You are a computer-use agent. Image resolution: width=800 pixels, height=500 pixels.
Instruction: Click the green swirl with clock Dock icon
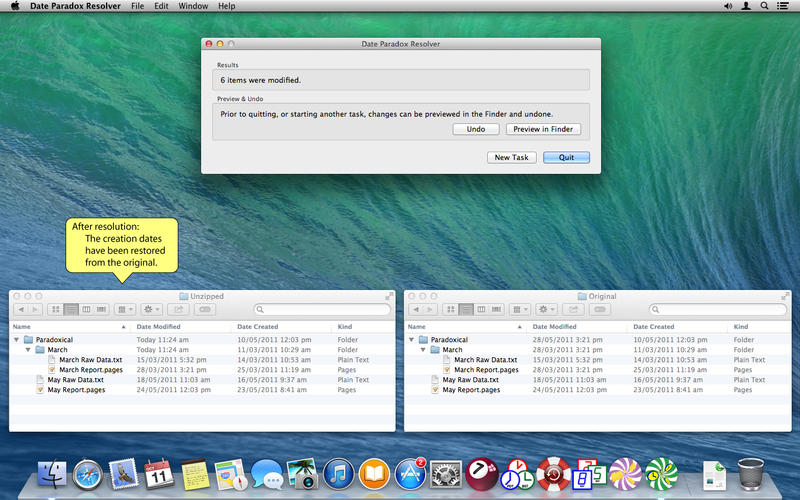coord(661,474)
